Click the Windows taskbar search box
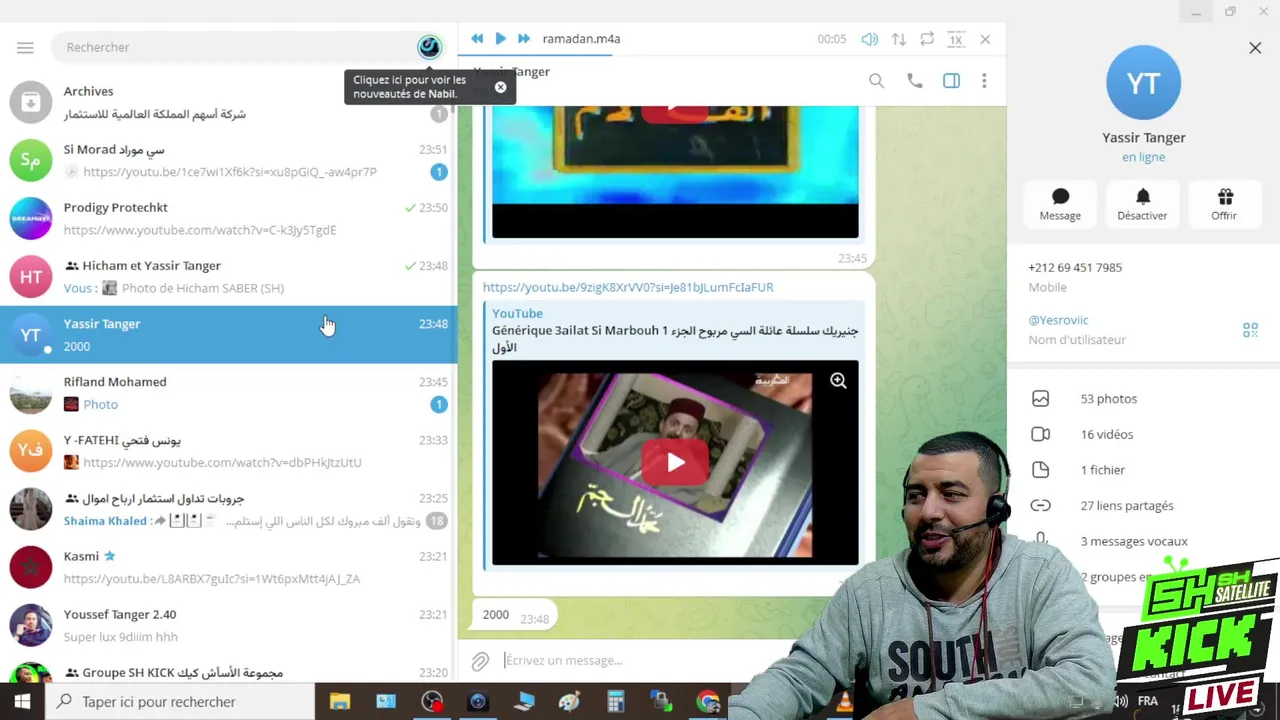The height and width of the screenshot is (720, 1280). [x=181, y=702]
